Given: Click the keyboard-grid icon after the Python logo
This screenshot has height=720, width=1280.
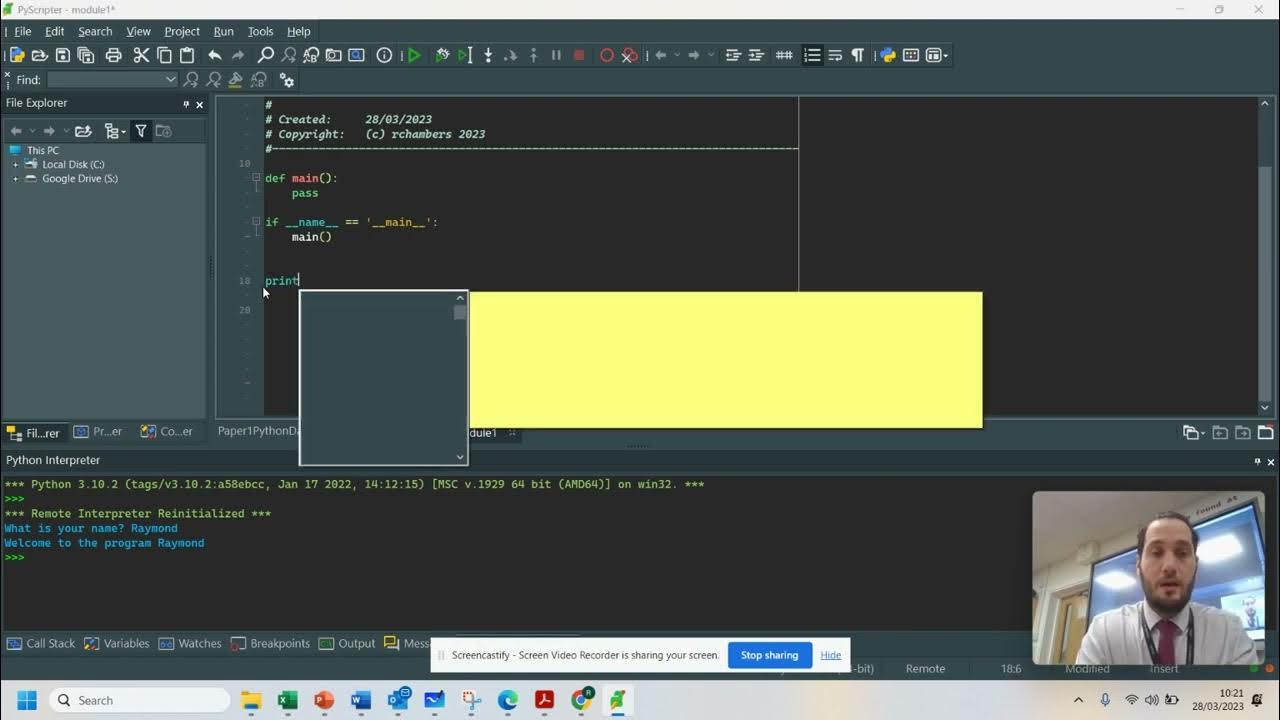Looking at the screenshot, I should [911, 56].
